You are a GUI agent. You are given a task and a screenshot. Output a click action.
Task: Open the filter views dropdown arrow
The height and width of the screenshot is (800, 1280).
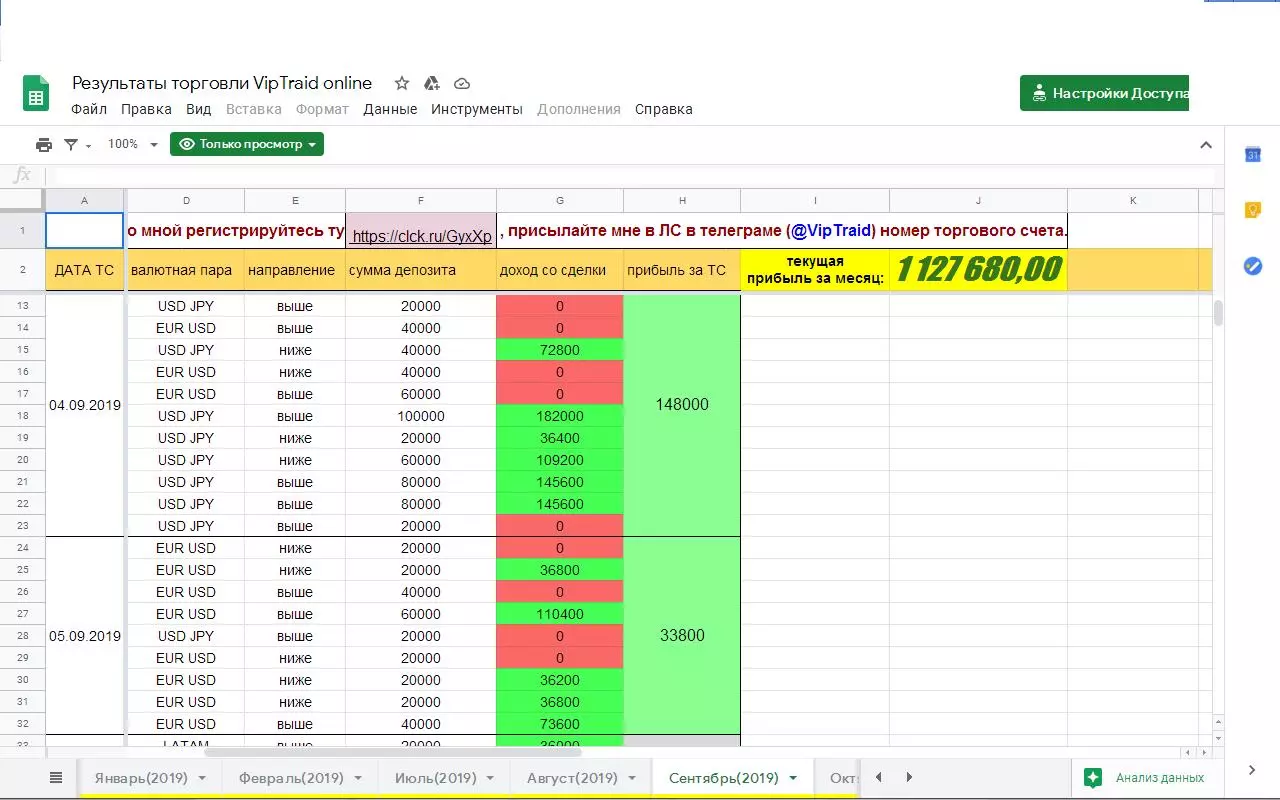88,145
